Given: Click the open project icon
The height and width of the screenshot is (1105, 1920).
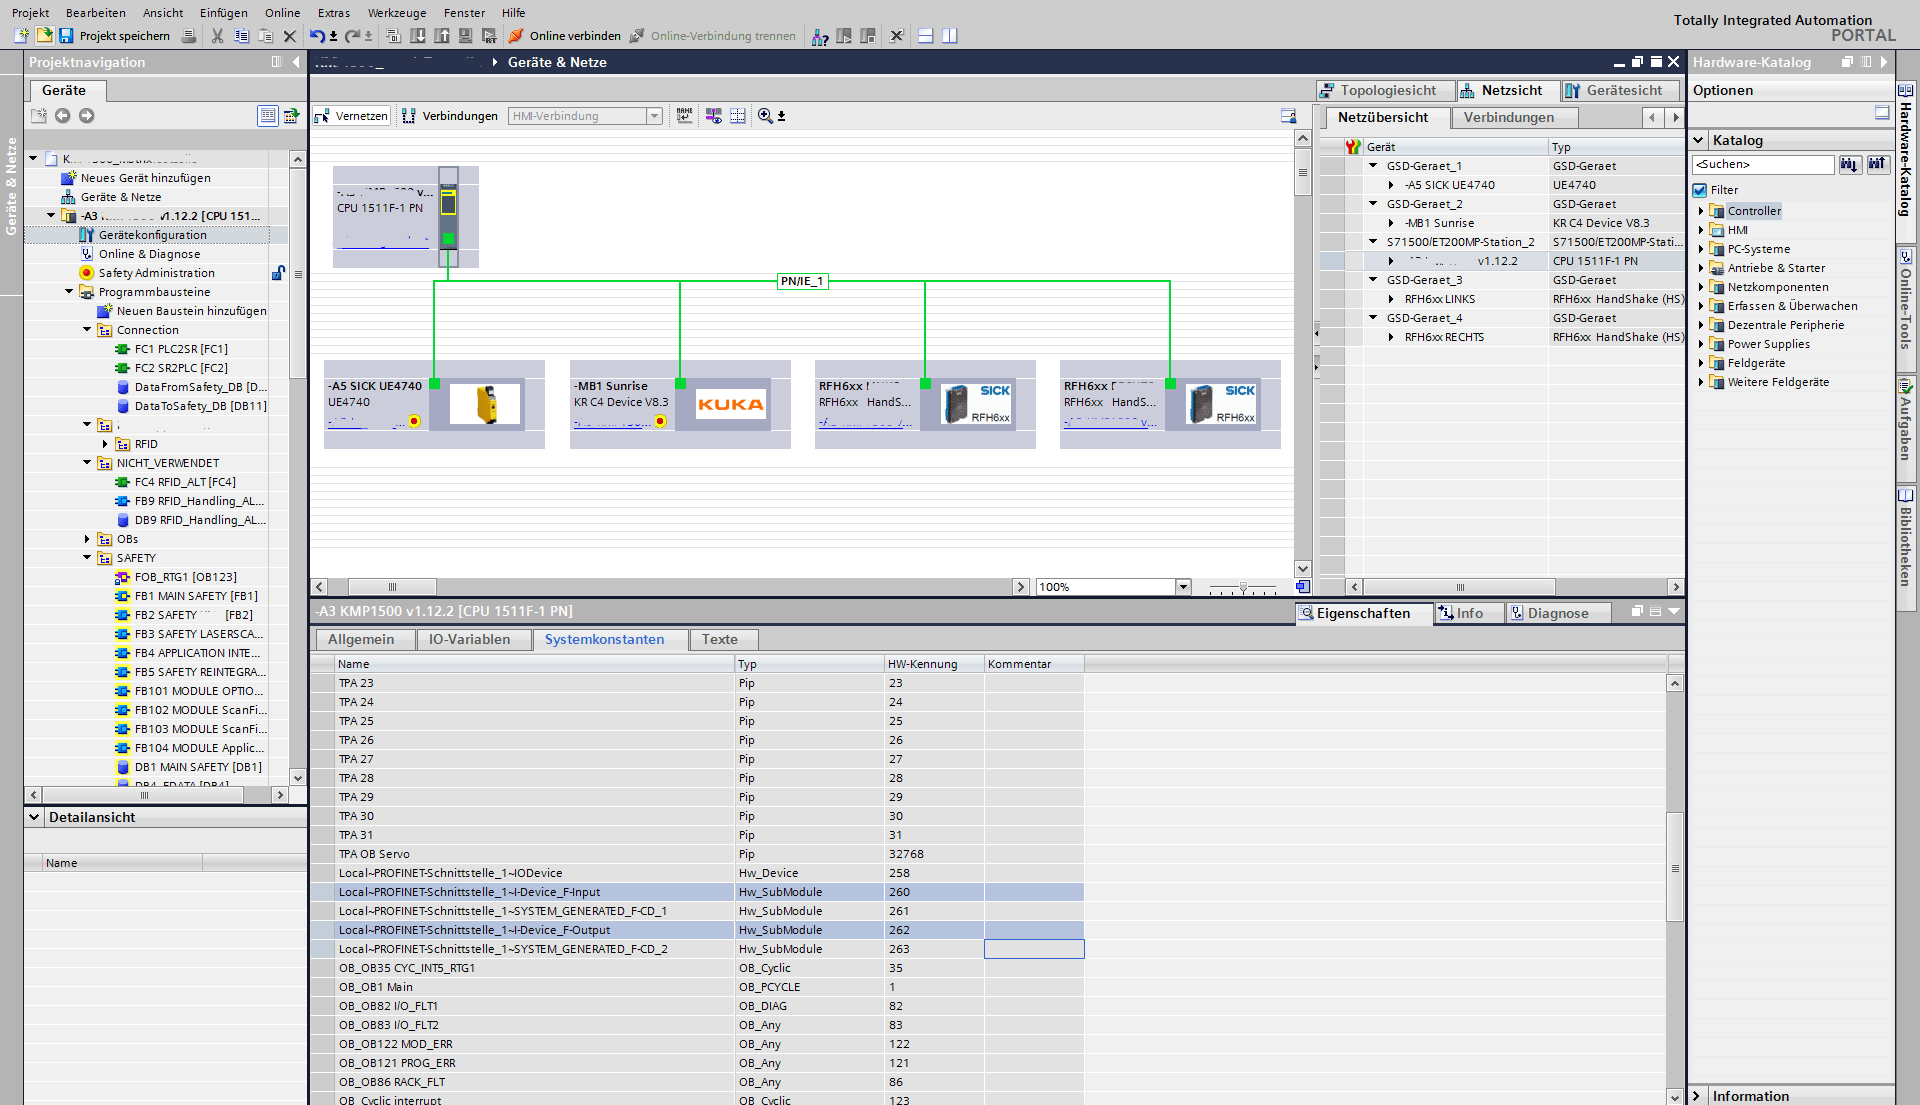Looking at the screenshot, I should (x=44, y=36).
